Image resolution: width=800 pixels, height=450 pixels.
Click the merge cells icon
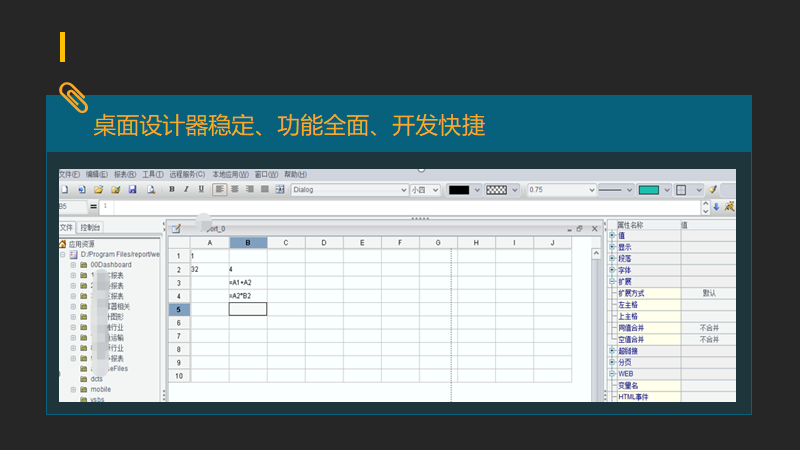(x=280, y=189)
